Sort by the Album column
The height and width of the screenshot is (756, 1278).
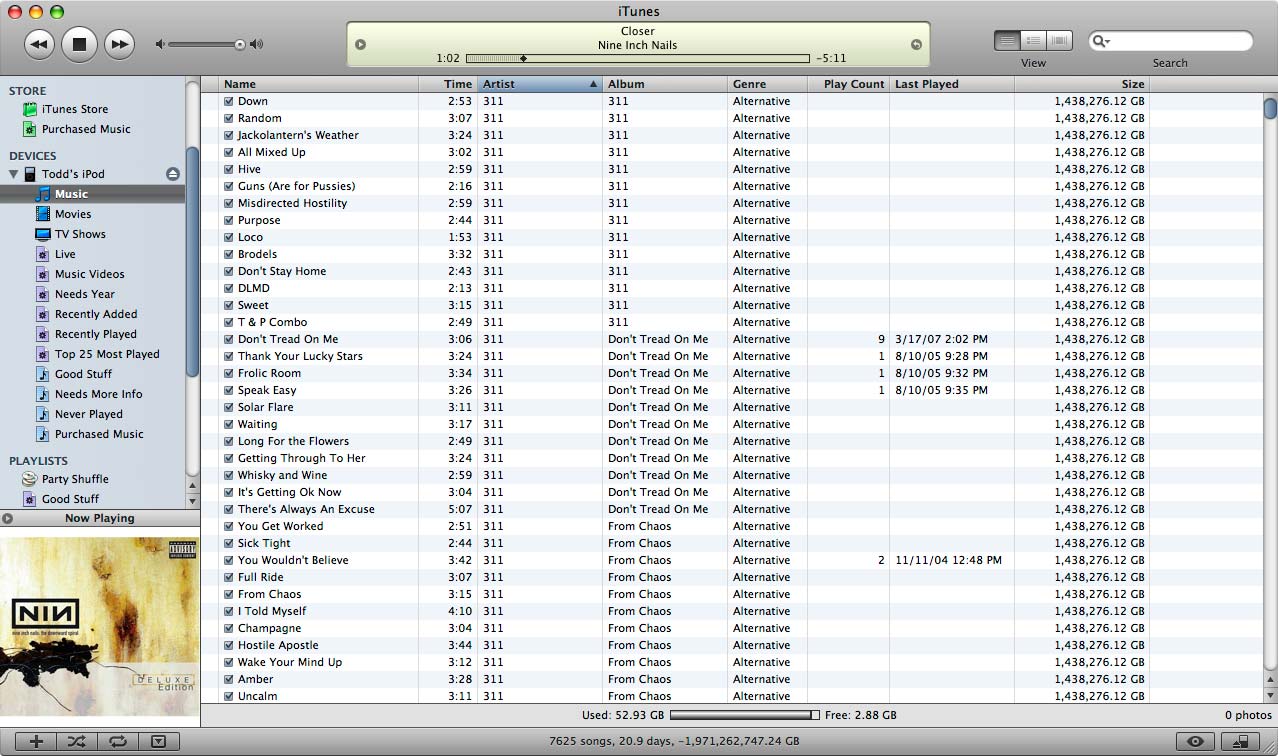(x=665, y=84)
